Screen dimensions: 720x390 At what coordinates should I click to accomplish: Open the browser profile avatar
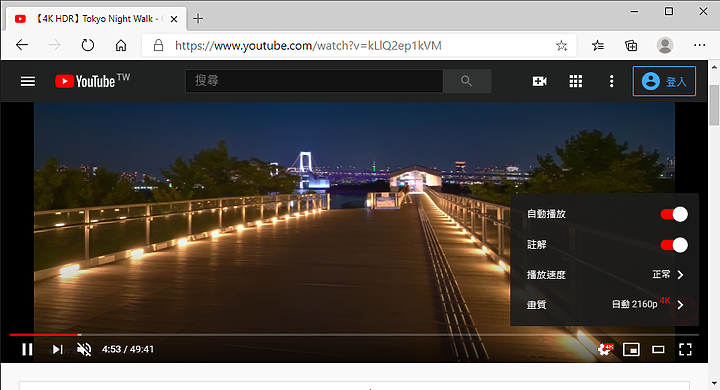[665, 45]
